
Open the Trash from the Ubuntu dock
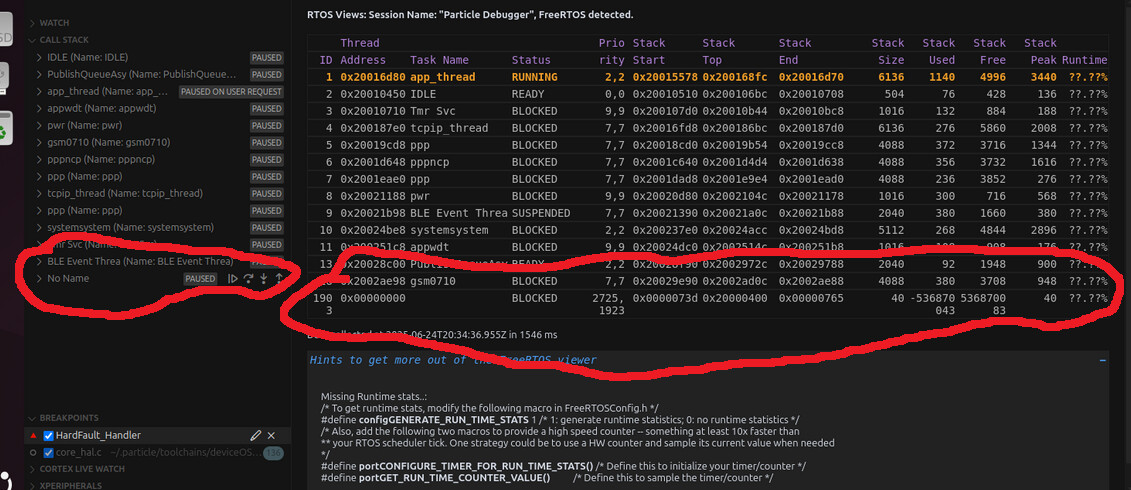(x=6, y=128)
